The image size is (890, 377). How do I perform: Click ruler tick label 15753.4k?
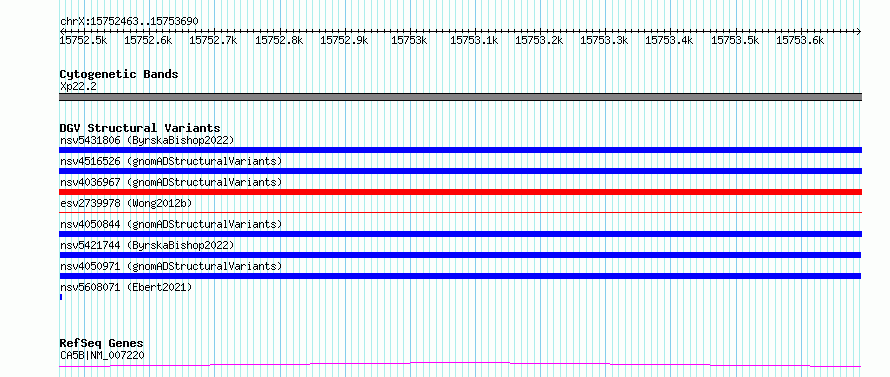coord(670,40)
